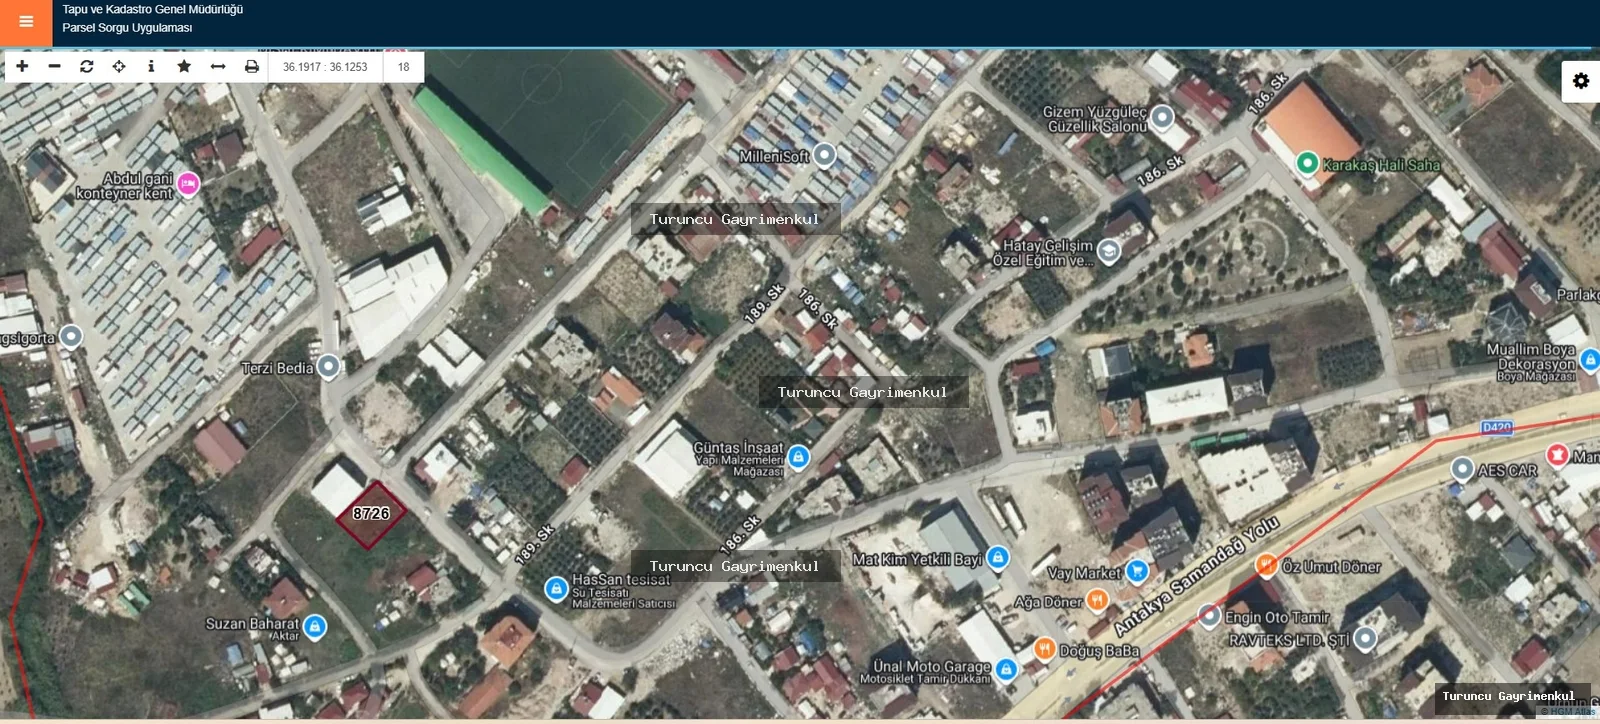The width and height of the screenshot is (1600, 724).
Task: Print the map using the printer icon
Action: [x=252, y=66]
